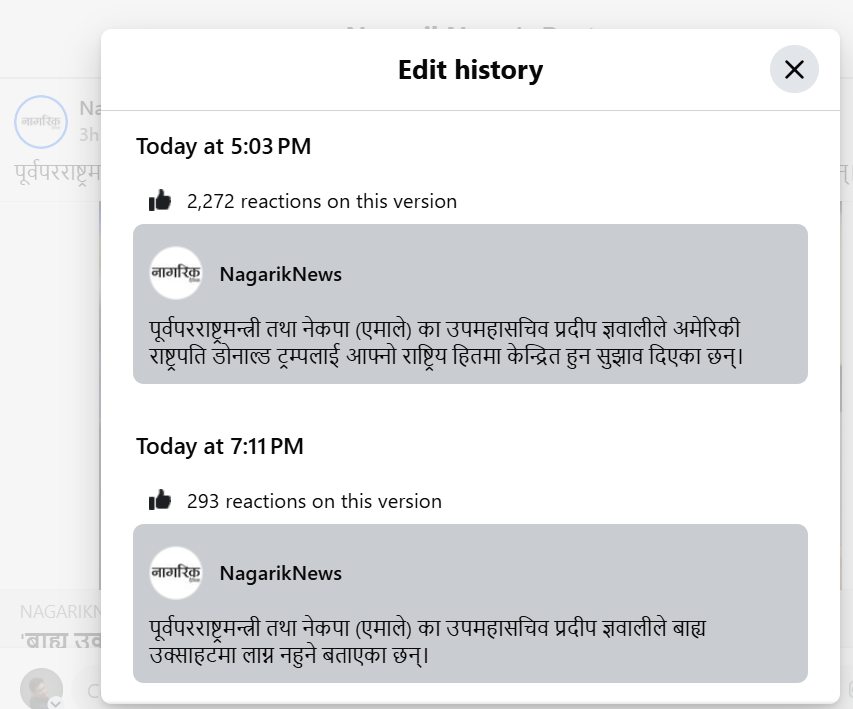Viewport: 853px width, 709px height.
Task: Click the Today at 5:03 PM heading
Action: [x=224, y=146]
